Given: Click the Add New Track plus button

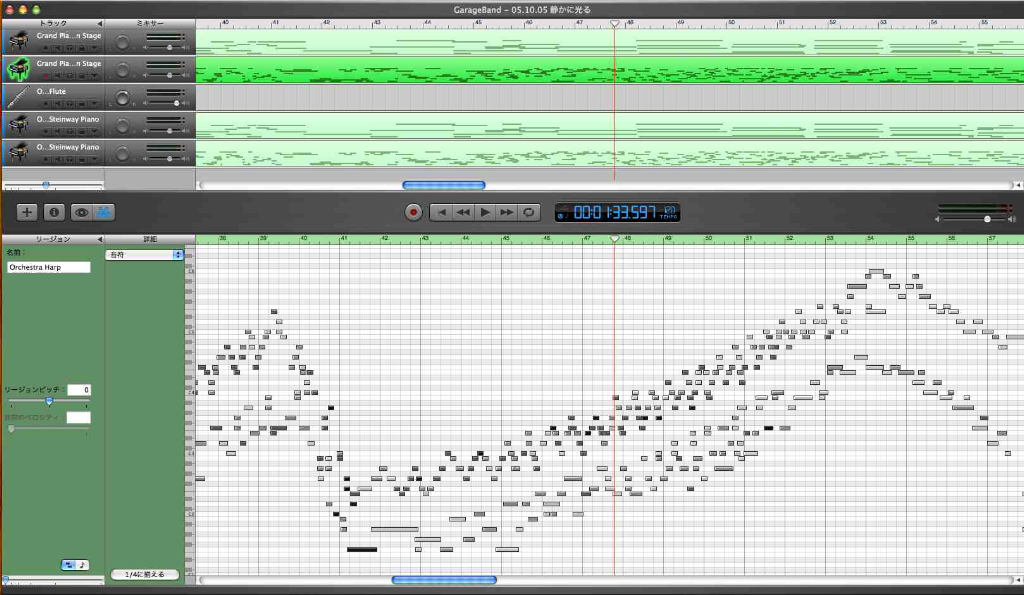Looking at the screenshot, I should coord(27,212).
